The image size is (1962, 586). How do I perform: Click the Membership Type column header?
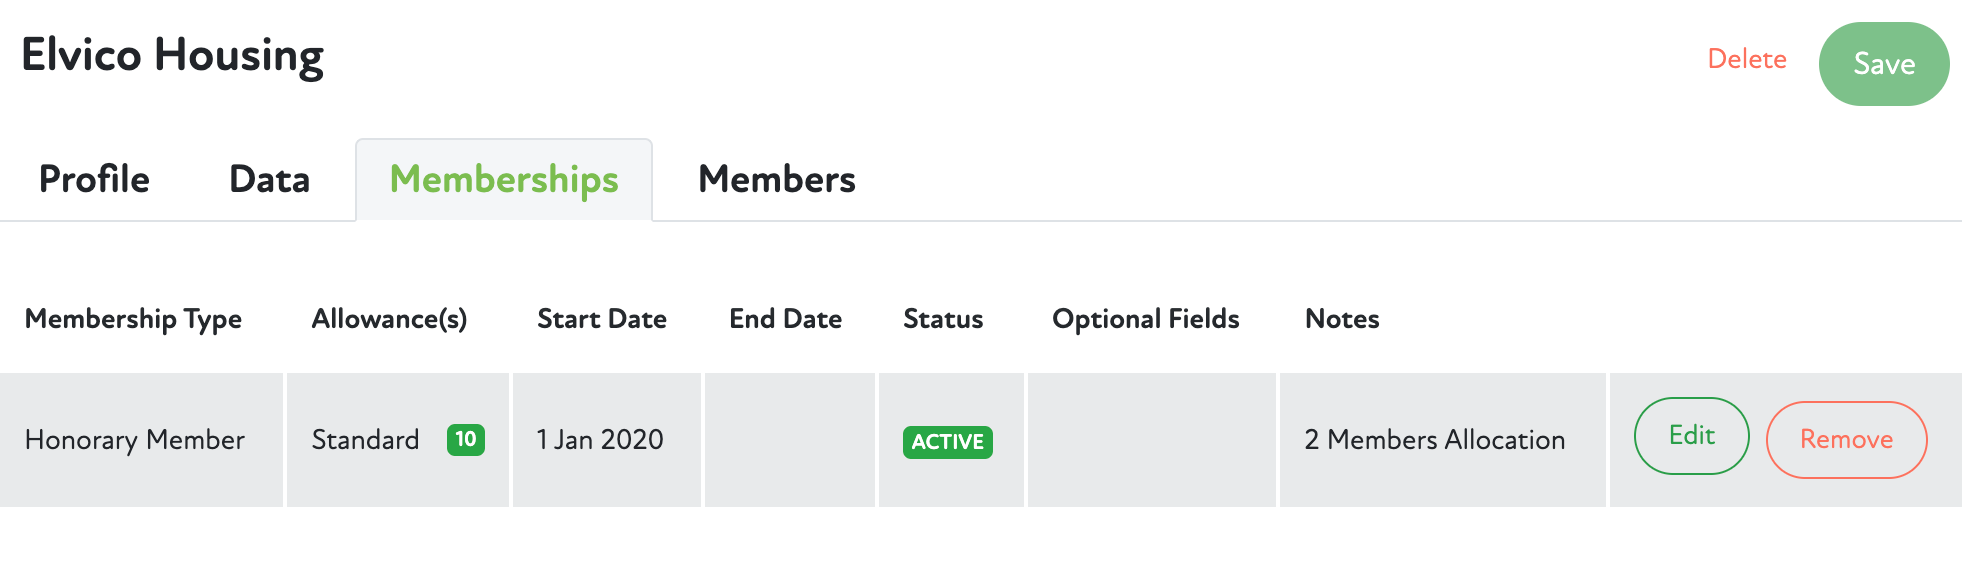coord(133,319)
